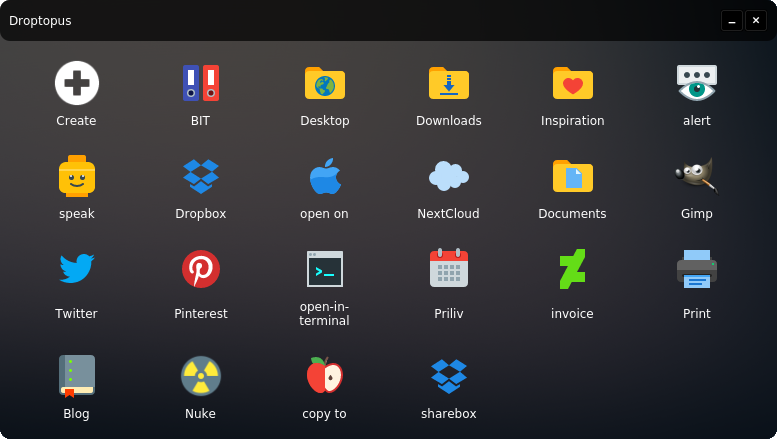
Task: Click the 'Blog' text label
Action: point(76,414)
